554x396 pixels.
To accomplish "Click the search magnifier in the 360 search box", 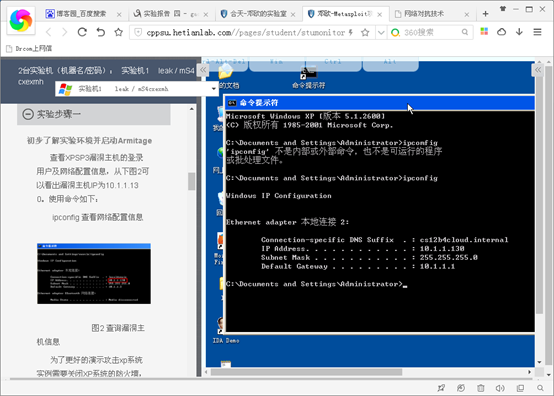I will [465, 32].
